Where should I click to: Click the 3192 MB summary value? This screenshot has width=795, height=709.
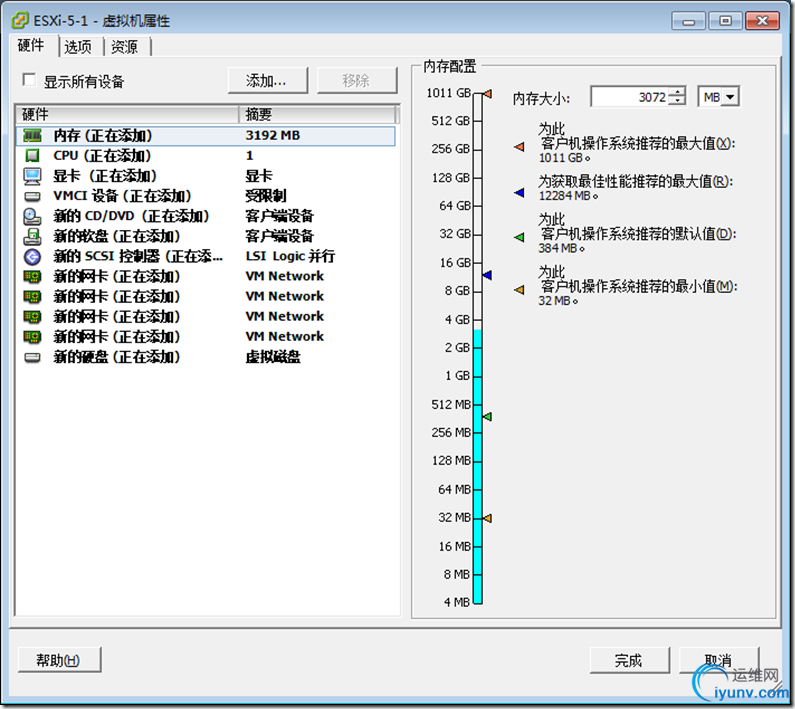tap(273, 135)
